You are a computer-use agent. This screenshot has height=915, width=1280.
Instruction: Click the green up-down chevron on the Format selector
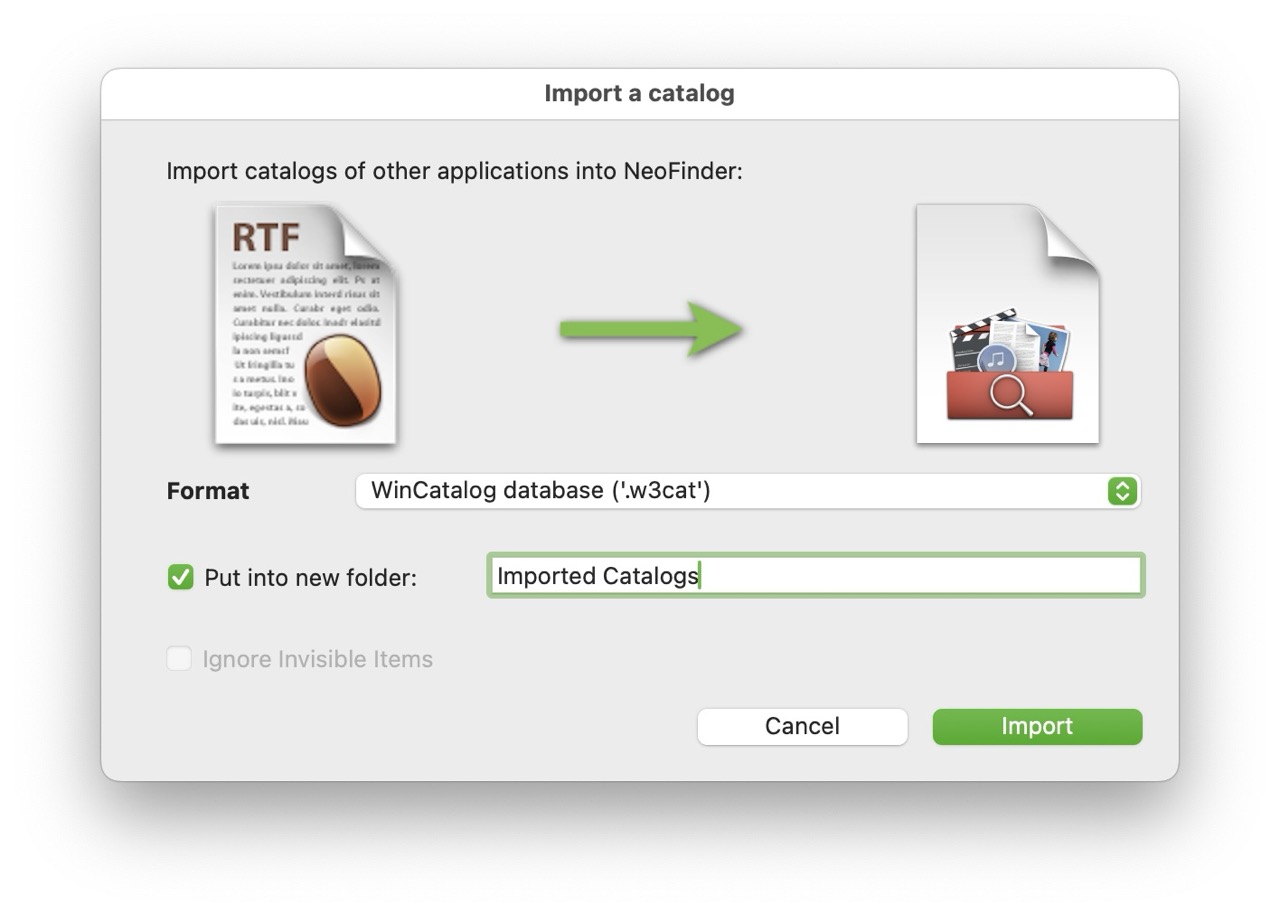click(1122, 491)
